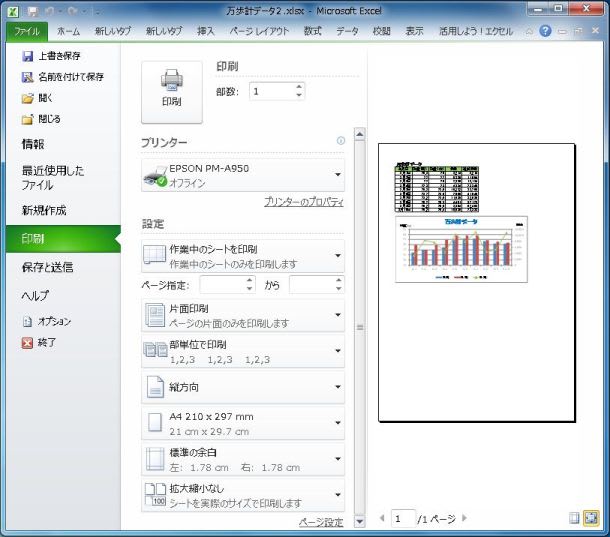The height and width of the screenshot is (537, 610).
Task: Open the A4 paper size dropdown
Action: pyautogui.click(x=337, y=423)
